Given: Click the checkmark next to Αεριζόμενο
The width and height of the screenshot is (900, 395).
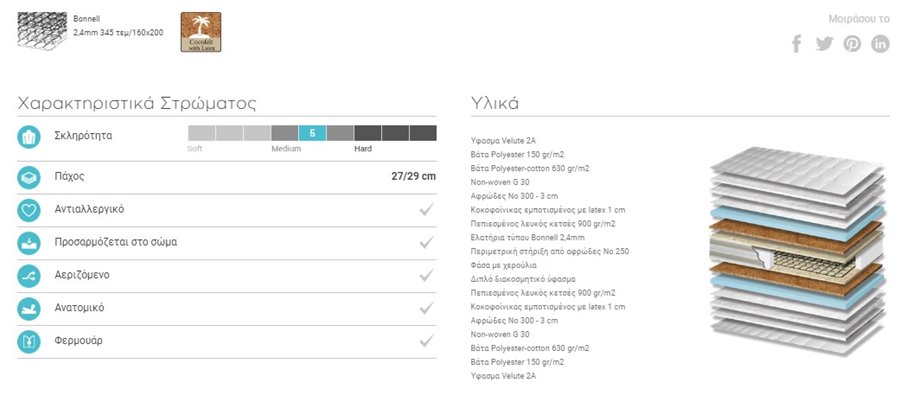Looking at the screenshot, I should coord(426,275).
